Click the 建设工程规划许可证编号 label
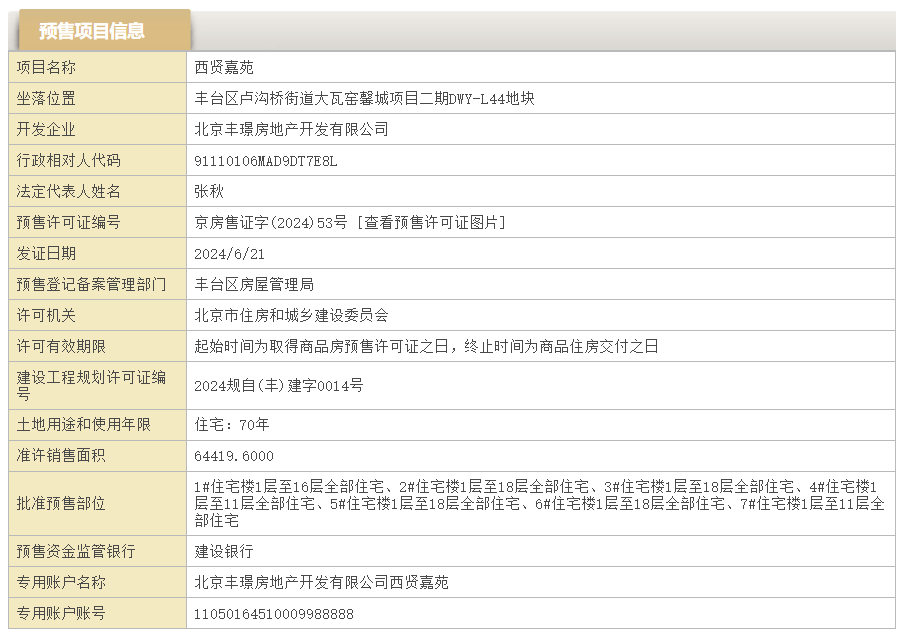This screenshot has height=635, width=901. (91, 386)
